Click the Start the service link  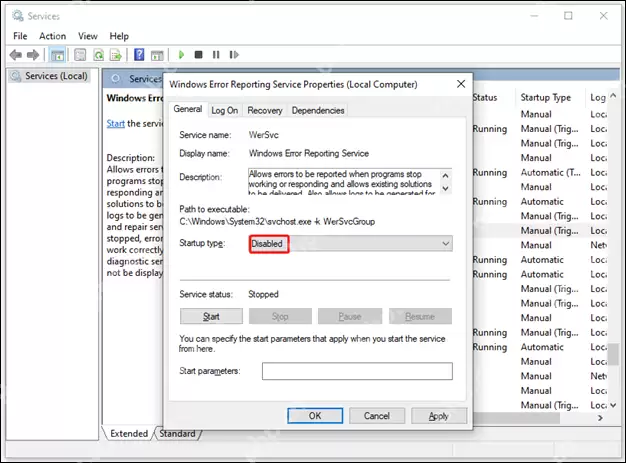[x=115, y=124]
